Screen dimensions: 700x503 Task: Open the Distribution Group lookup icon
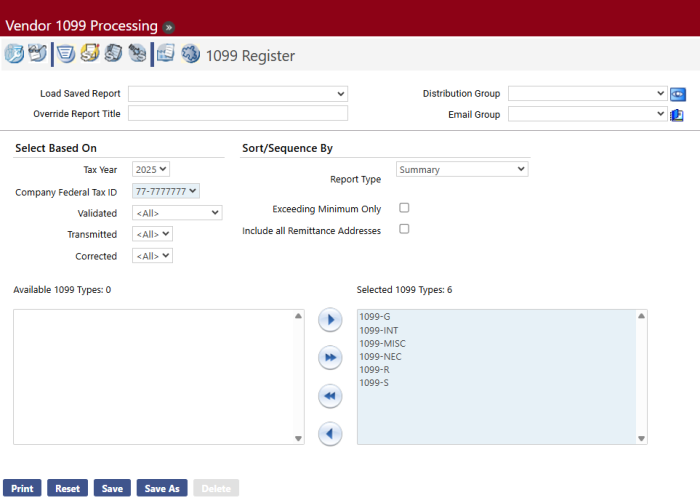(x=678, y=94)
